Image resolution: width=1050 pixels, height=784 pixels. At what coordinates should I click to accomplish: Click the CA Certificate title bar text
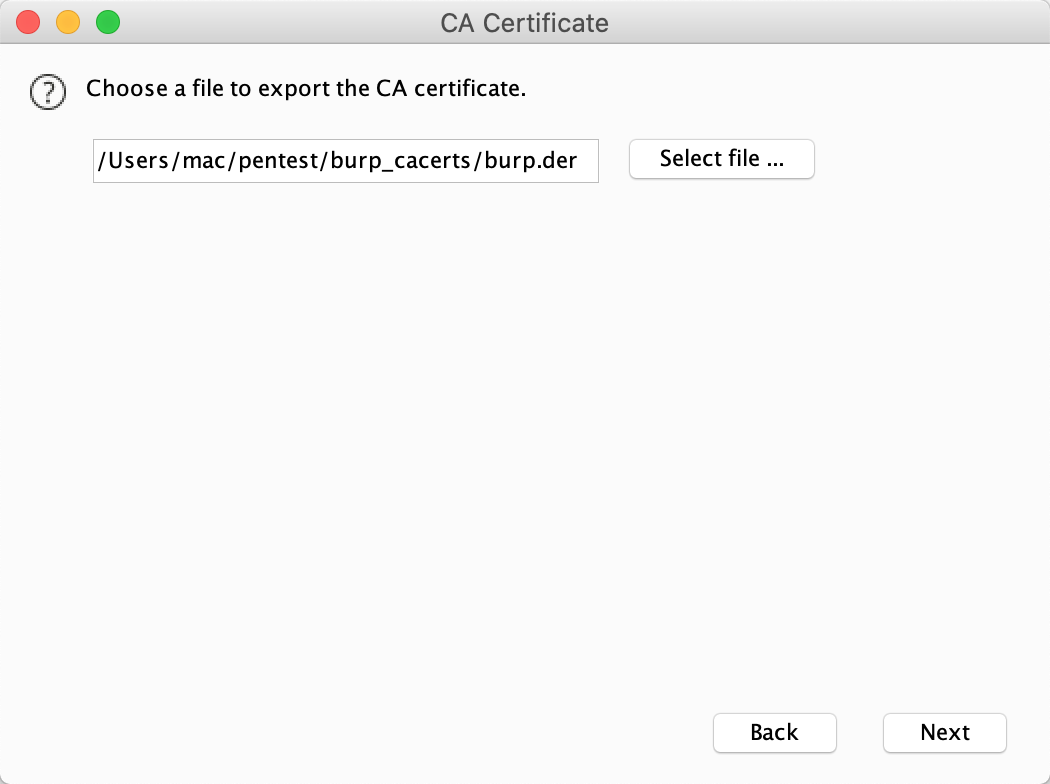524,22
